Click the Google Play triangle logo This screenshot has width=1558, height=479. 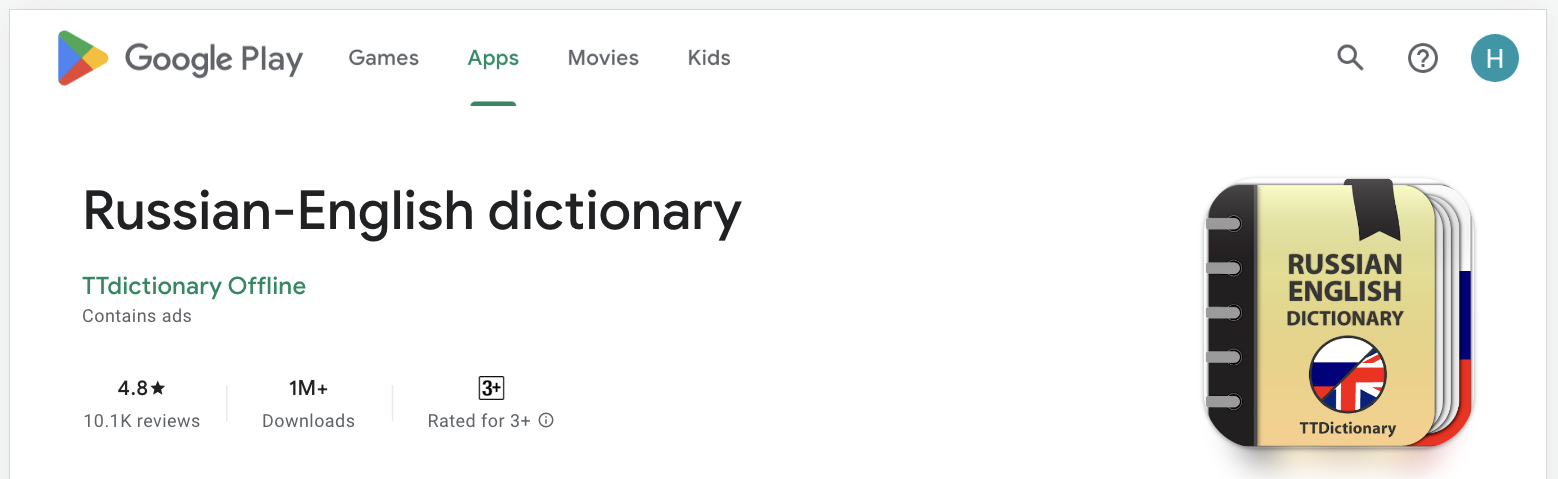[83, 58]
